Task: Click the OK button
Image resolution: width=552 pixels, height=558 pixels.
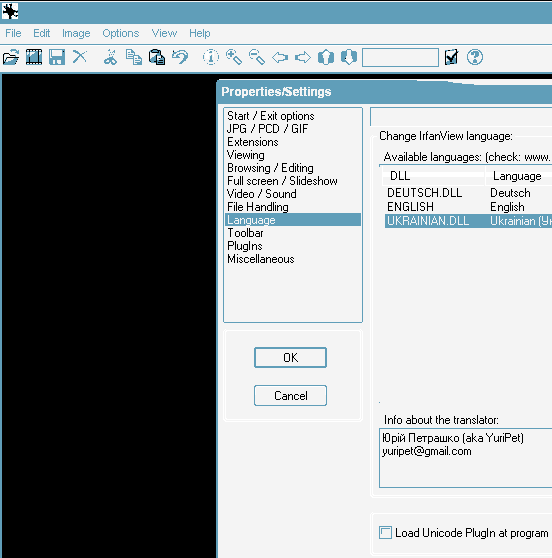Action: point(290,358)
